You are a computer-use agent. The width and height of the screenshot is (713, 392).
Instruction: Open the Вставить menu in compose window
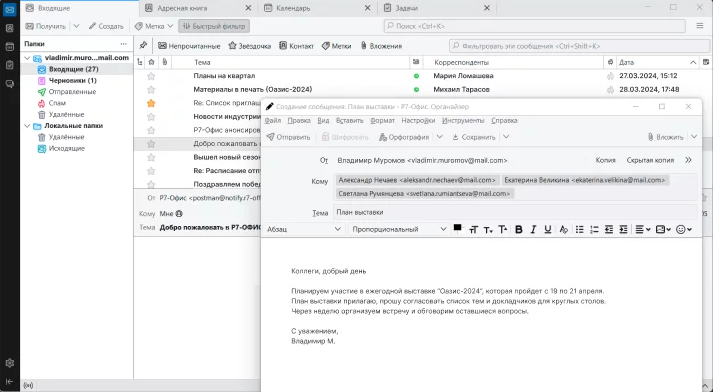coord(350,121)
